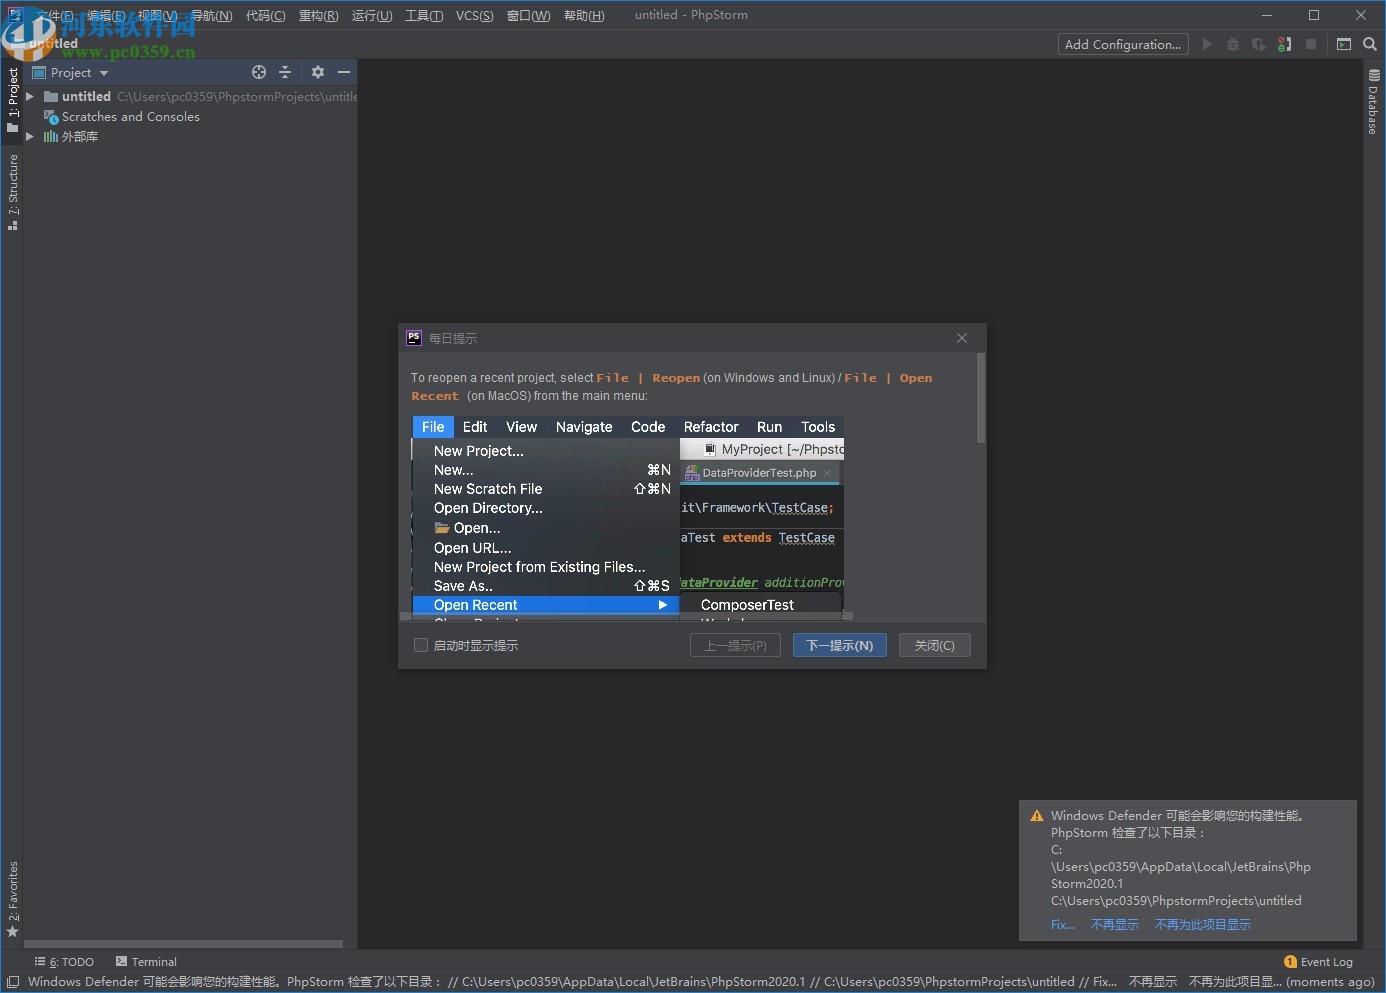The height and width of the screenshot is (993, 1386).
Task: Click the 下一提示(N) button
Action: pos(839,645)
